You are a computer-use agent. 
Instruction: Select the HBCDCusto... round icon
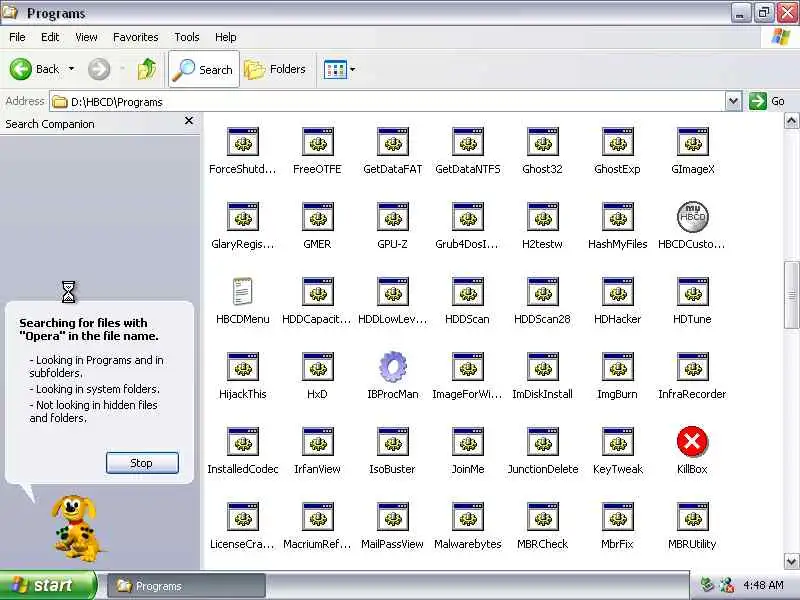693,216
